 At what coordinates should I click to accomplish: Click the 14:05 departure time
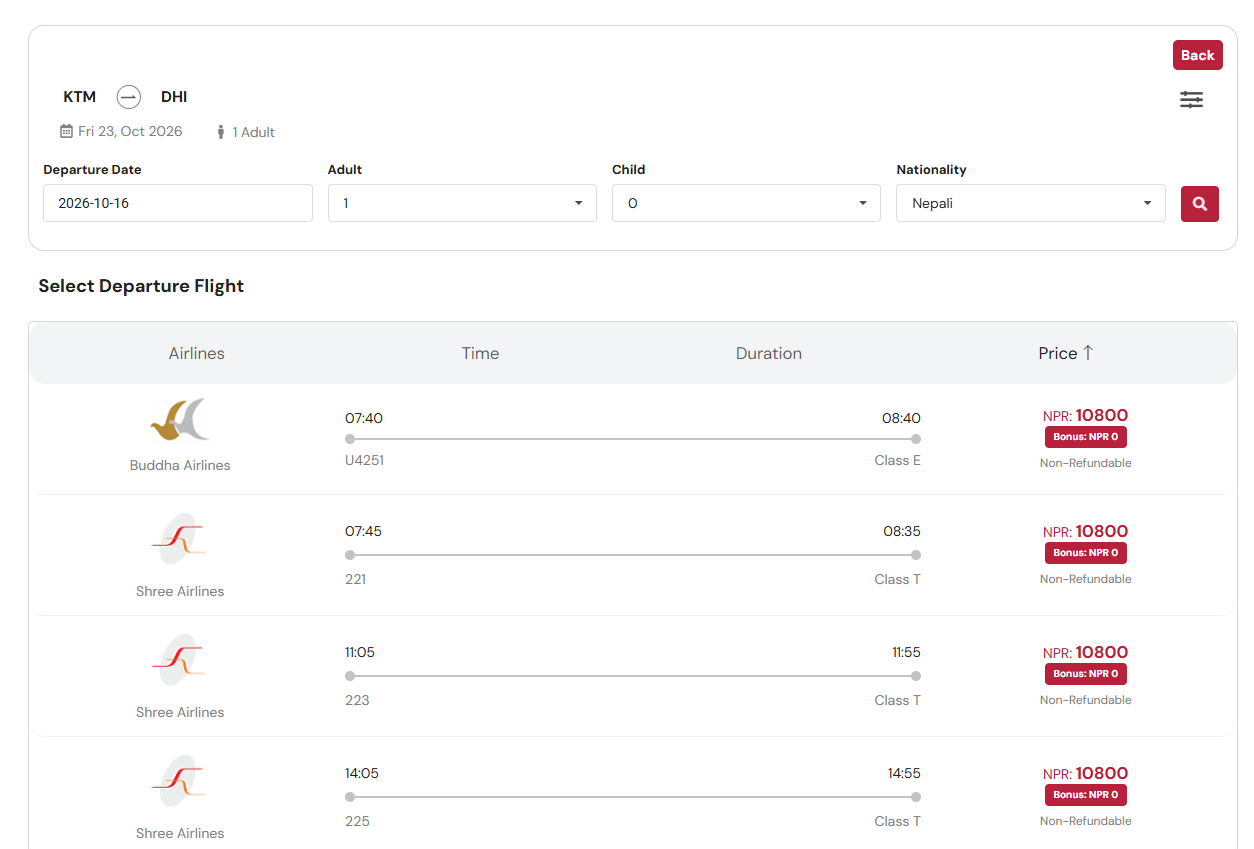coord(362,773)
